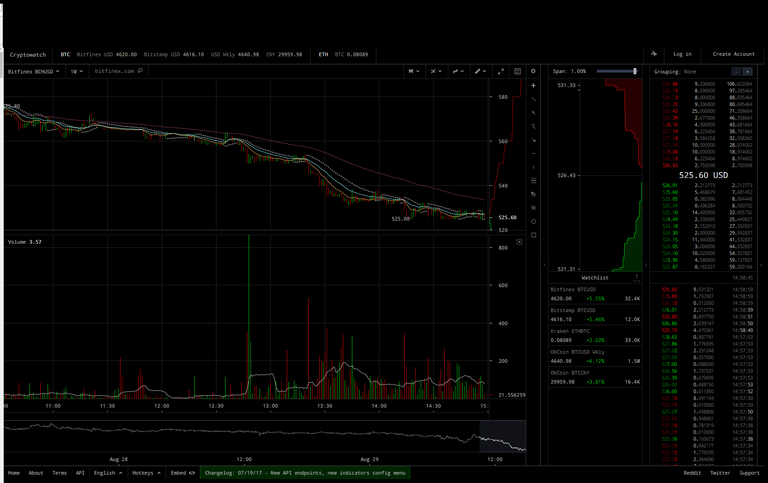
Task: Open the Reddit link
Action: pos(692,473)
